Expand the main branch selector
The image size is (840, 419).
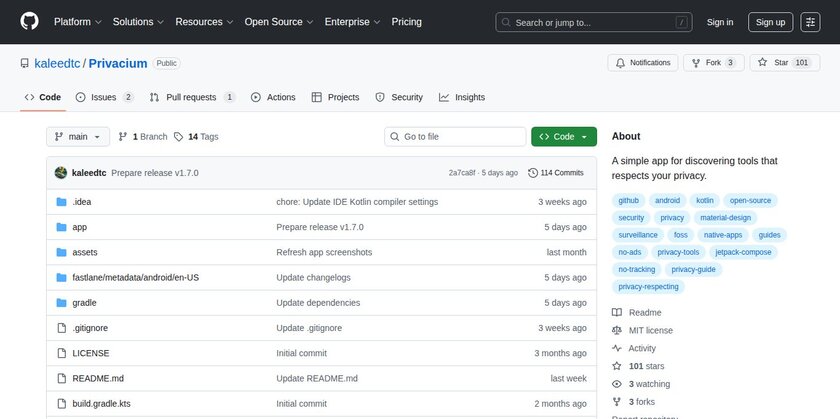77,136
